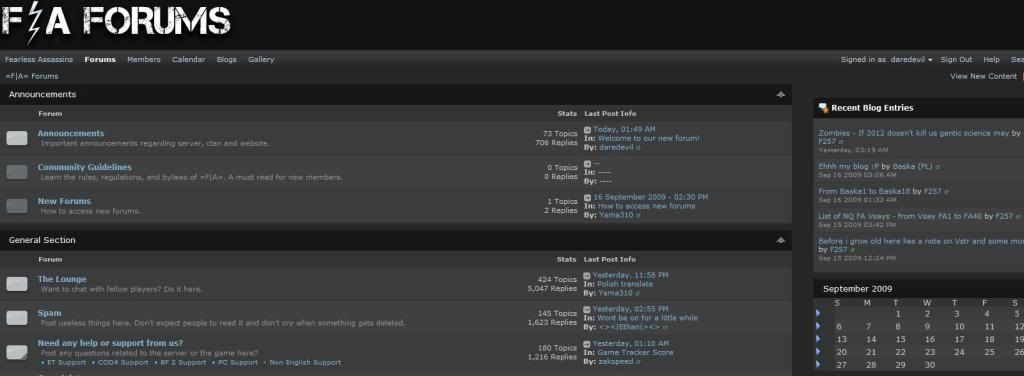Open the Gallery tab
The image size is (1024, 376).
pyautogui.click(x=261, y=59)
